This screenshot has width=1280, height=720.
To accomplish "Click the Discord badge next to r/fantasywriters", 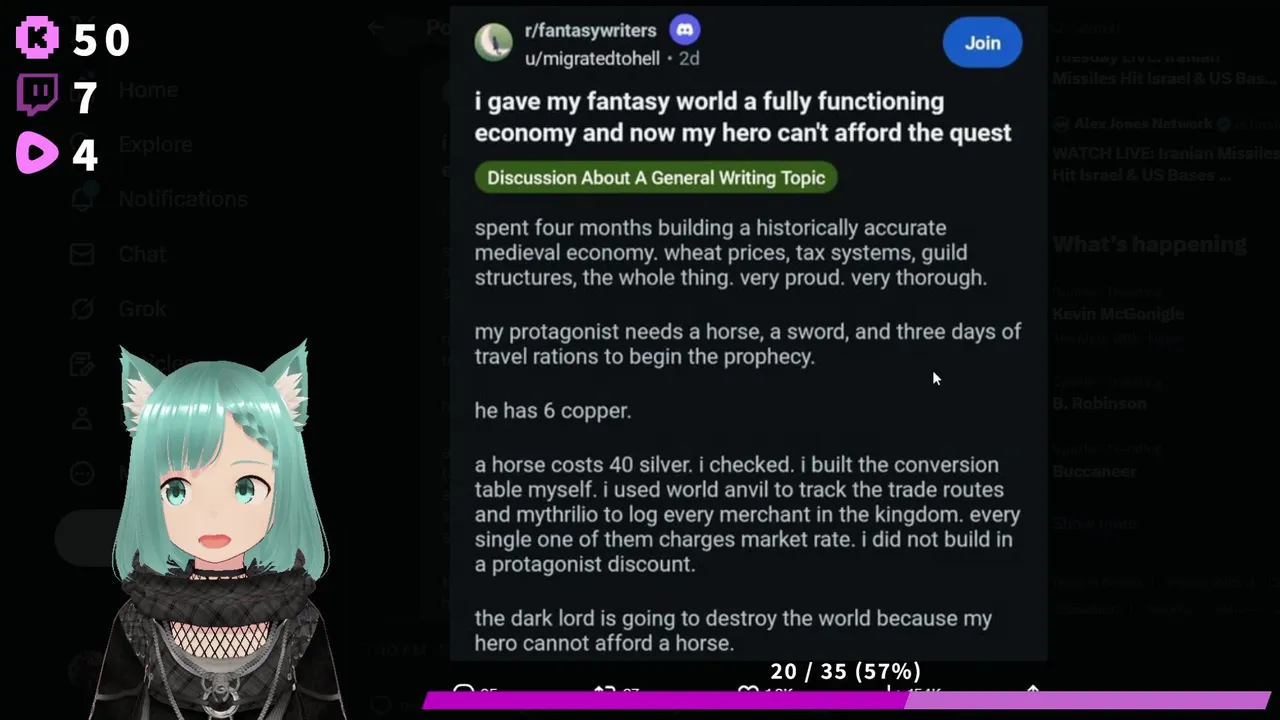I will 685,30.
